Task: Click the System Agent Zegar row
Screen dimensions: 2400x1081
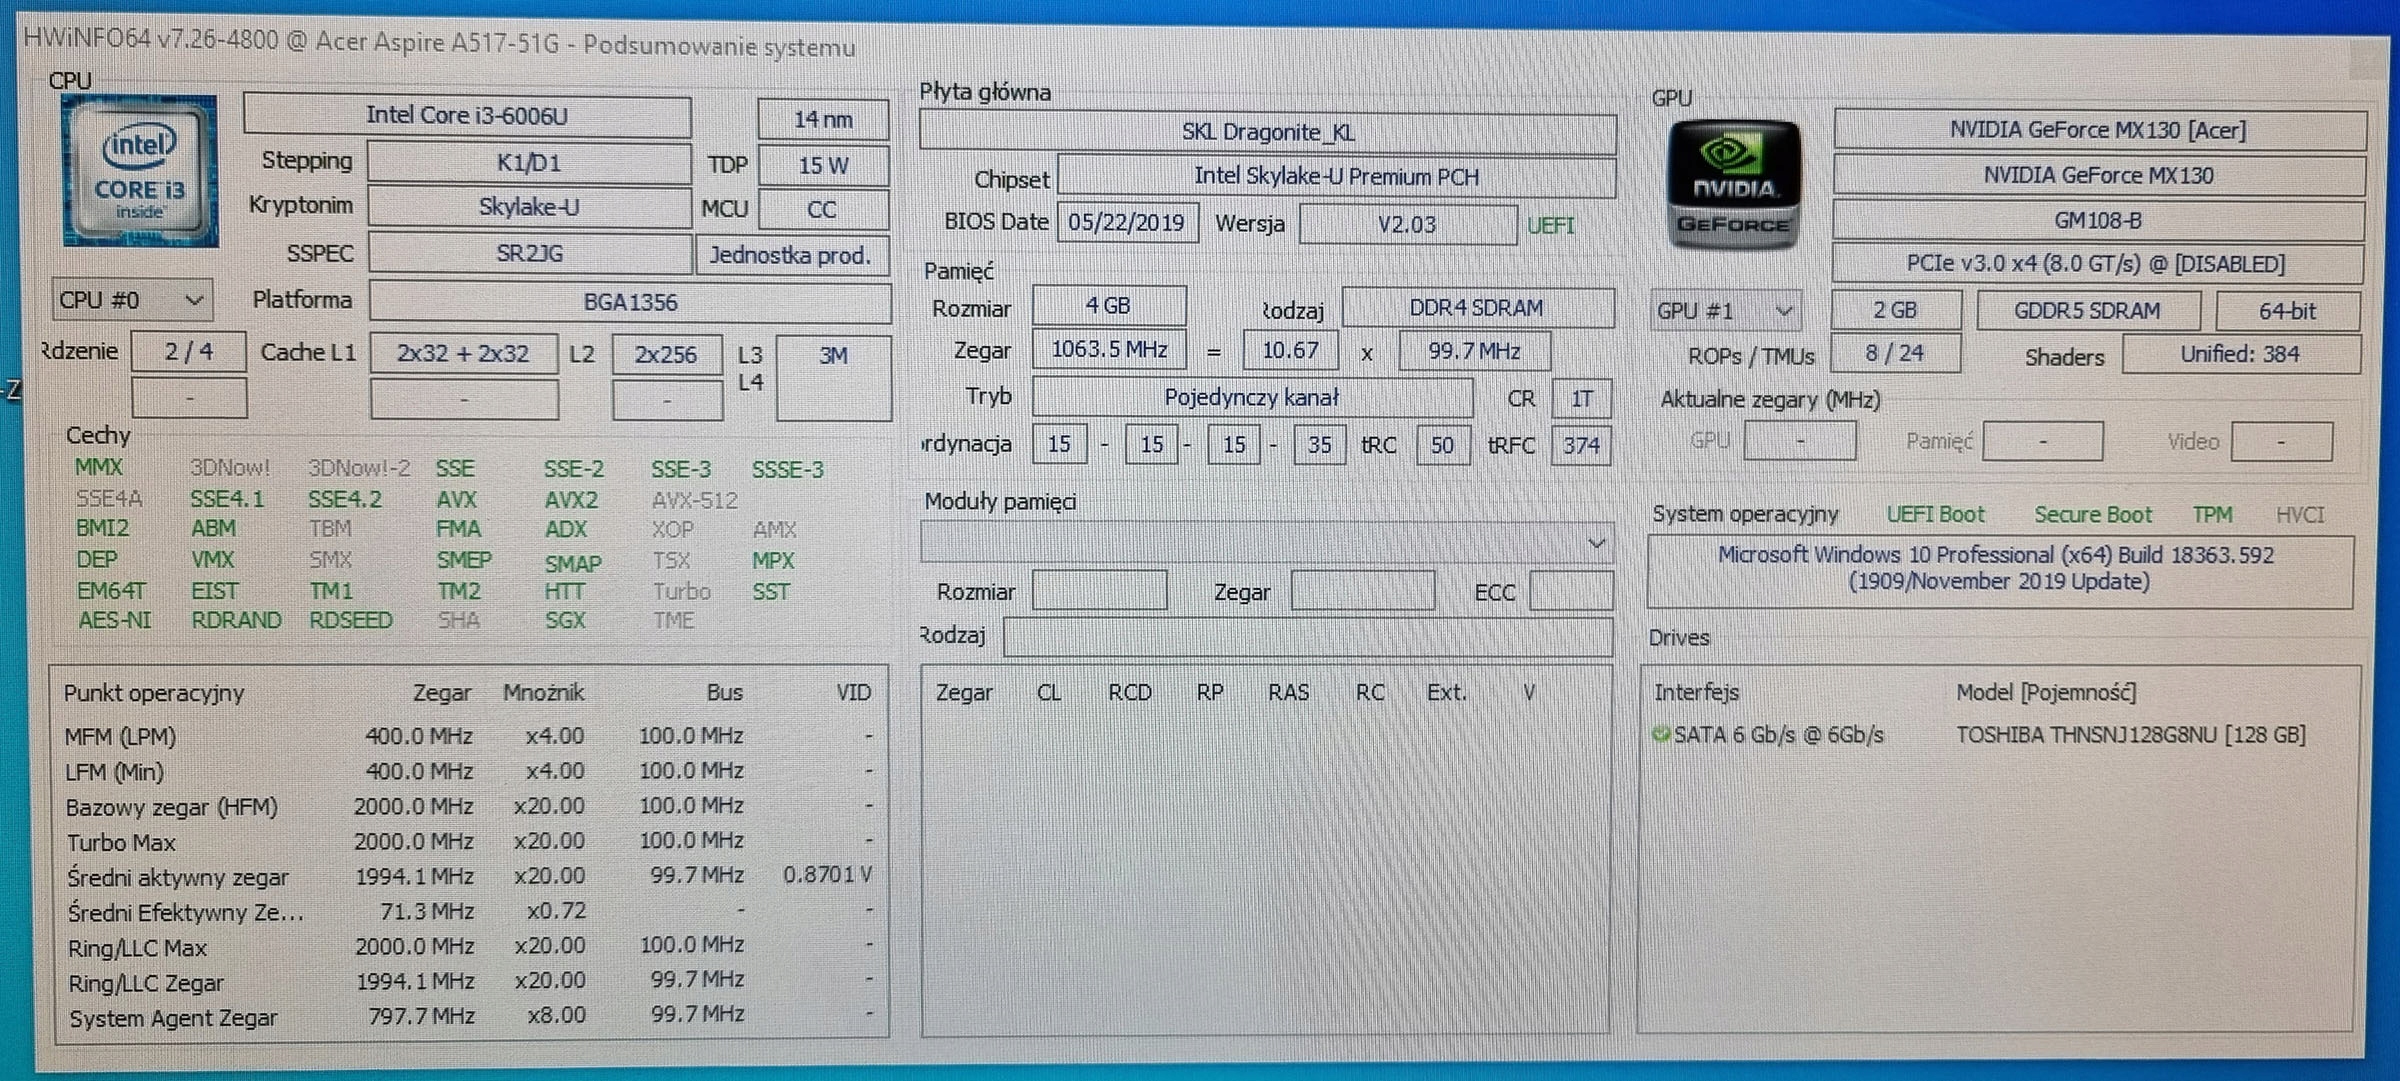Action: (469, 1017)
